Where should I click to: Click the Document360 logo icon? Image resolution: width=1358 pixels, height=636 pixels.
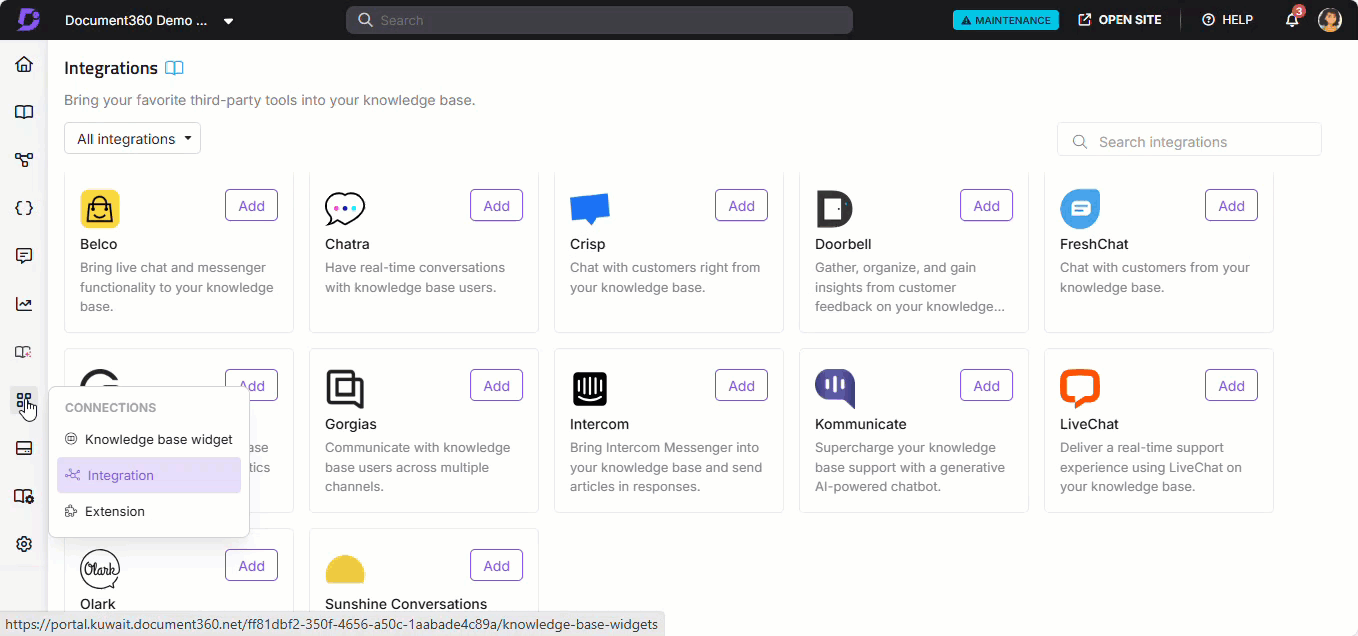point(28,20)
